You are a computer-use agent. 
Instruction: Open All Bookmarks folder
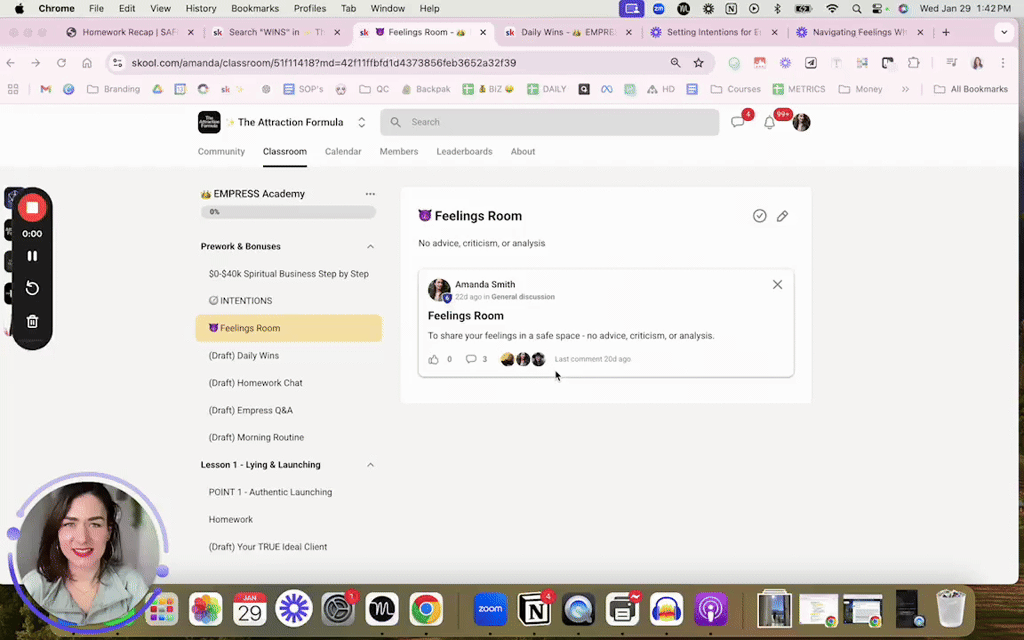(x=971, y=89)
